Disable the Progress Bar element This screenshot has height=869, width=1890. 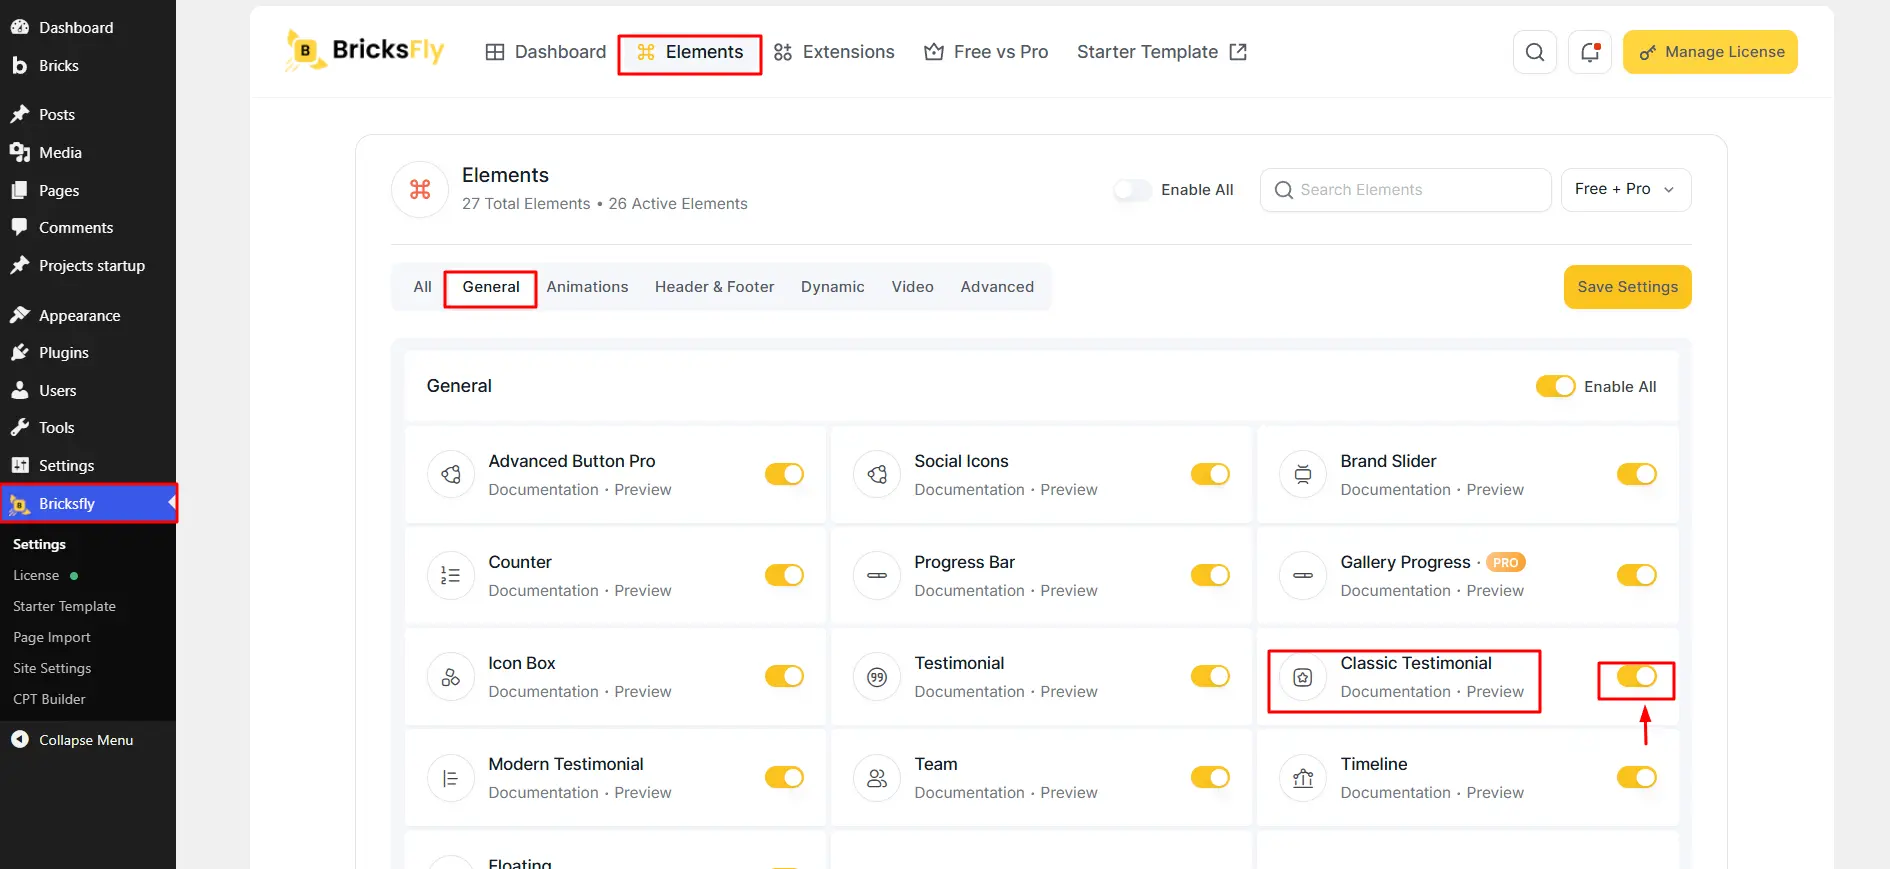pyautogui.click(x=1210, y=575)
